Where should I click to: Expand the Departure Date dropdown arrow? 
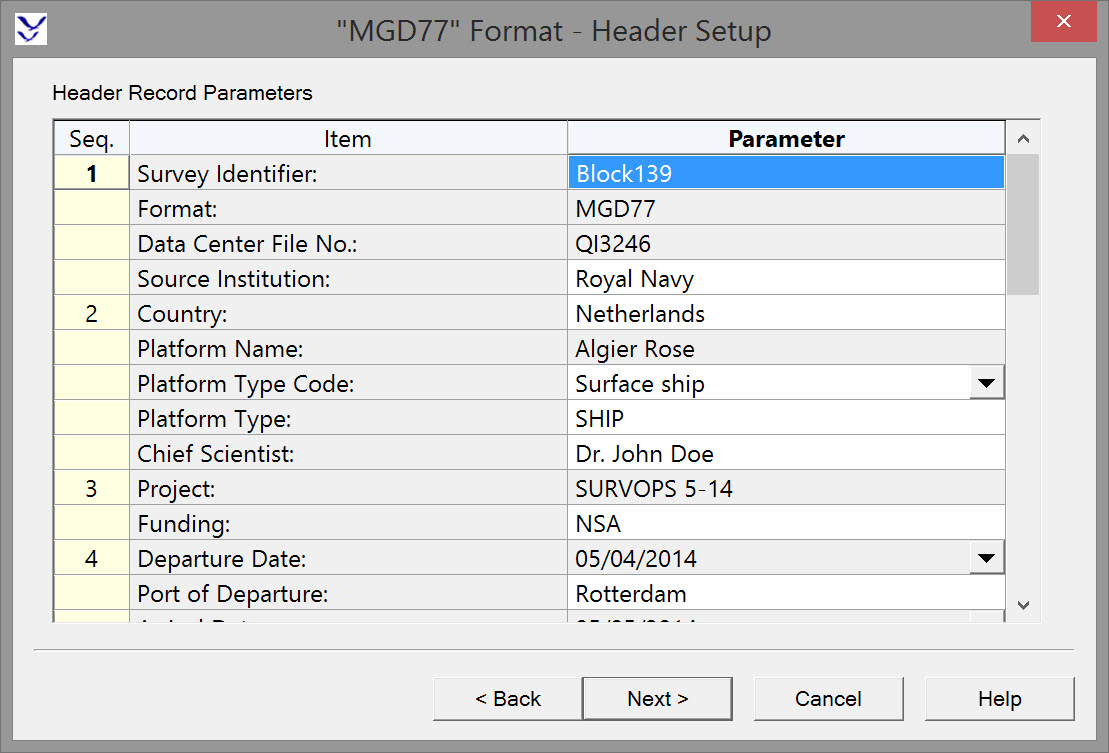(986, 558)
